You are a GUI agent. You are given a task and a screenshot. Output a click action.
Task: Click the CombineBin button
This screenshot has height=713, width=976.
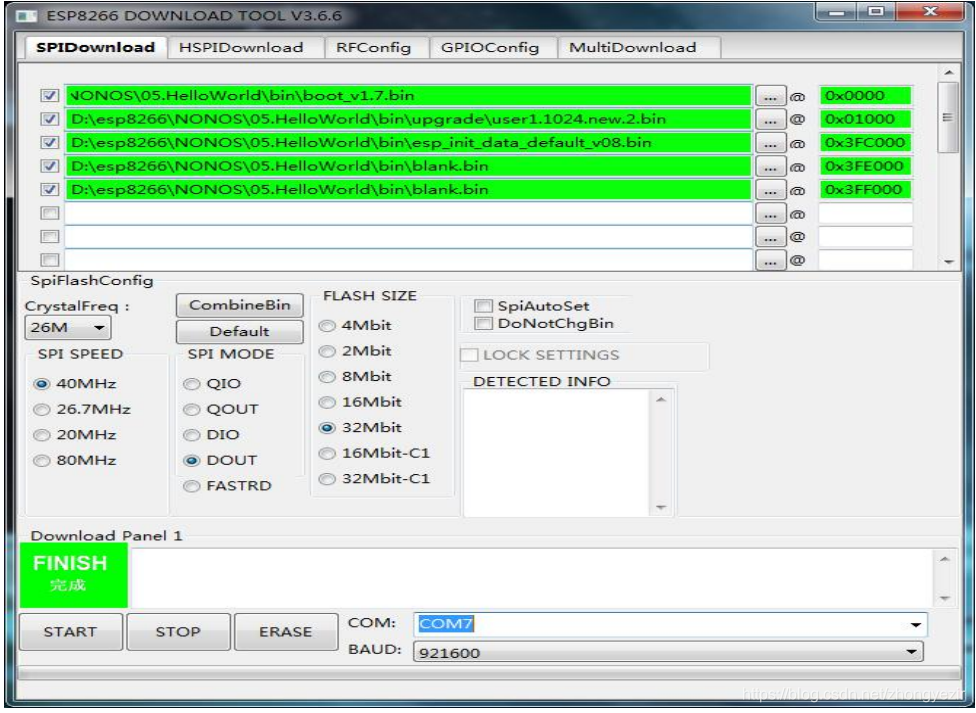240,306
